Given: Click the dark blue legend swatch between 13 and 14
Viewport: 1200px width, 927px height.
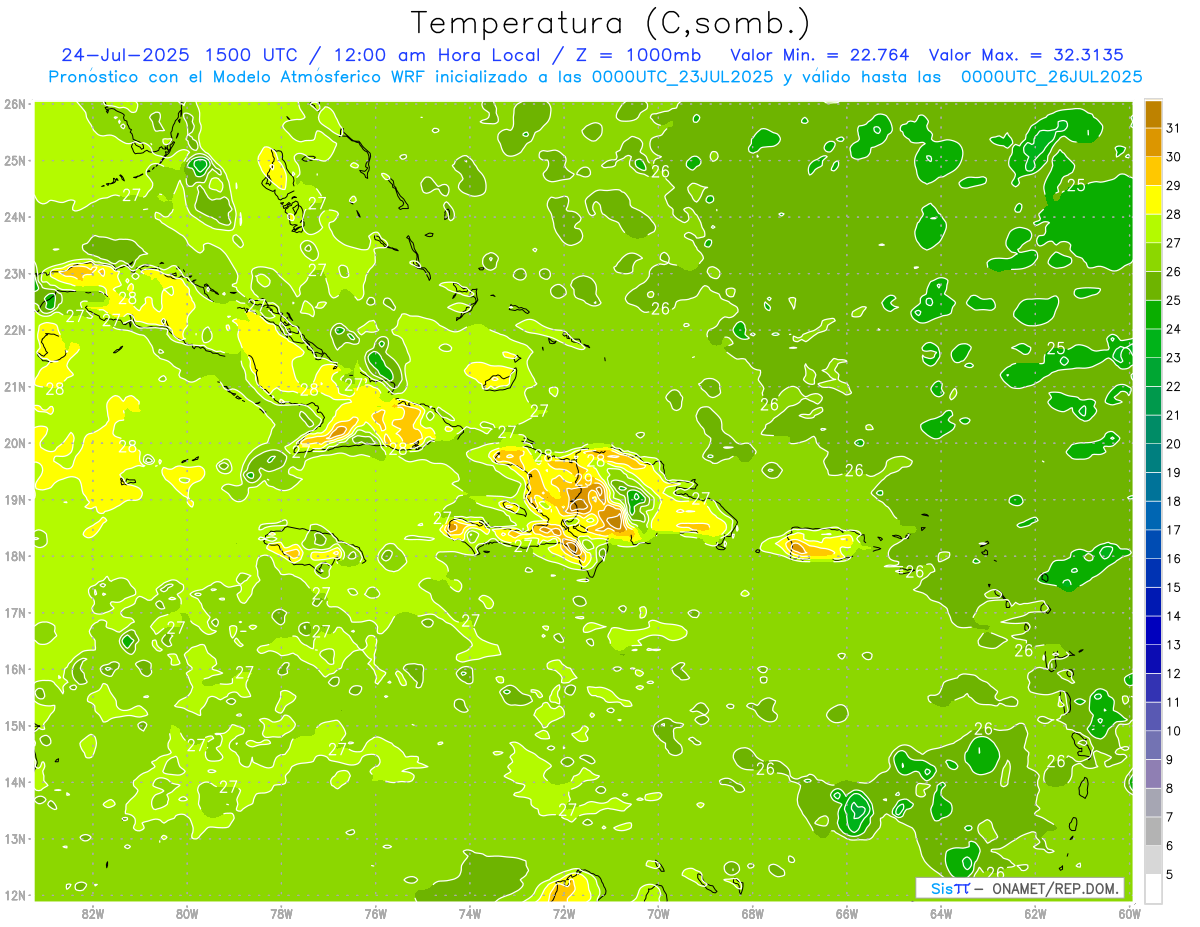Looking at the screenshot, I should tap(1153, 630).
